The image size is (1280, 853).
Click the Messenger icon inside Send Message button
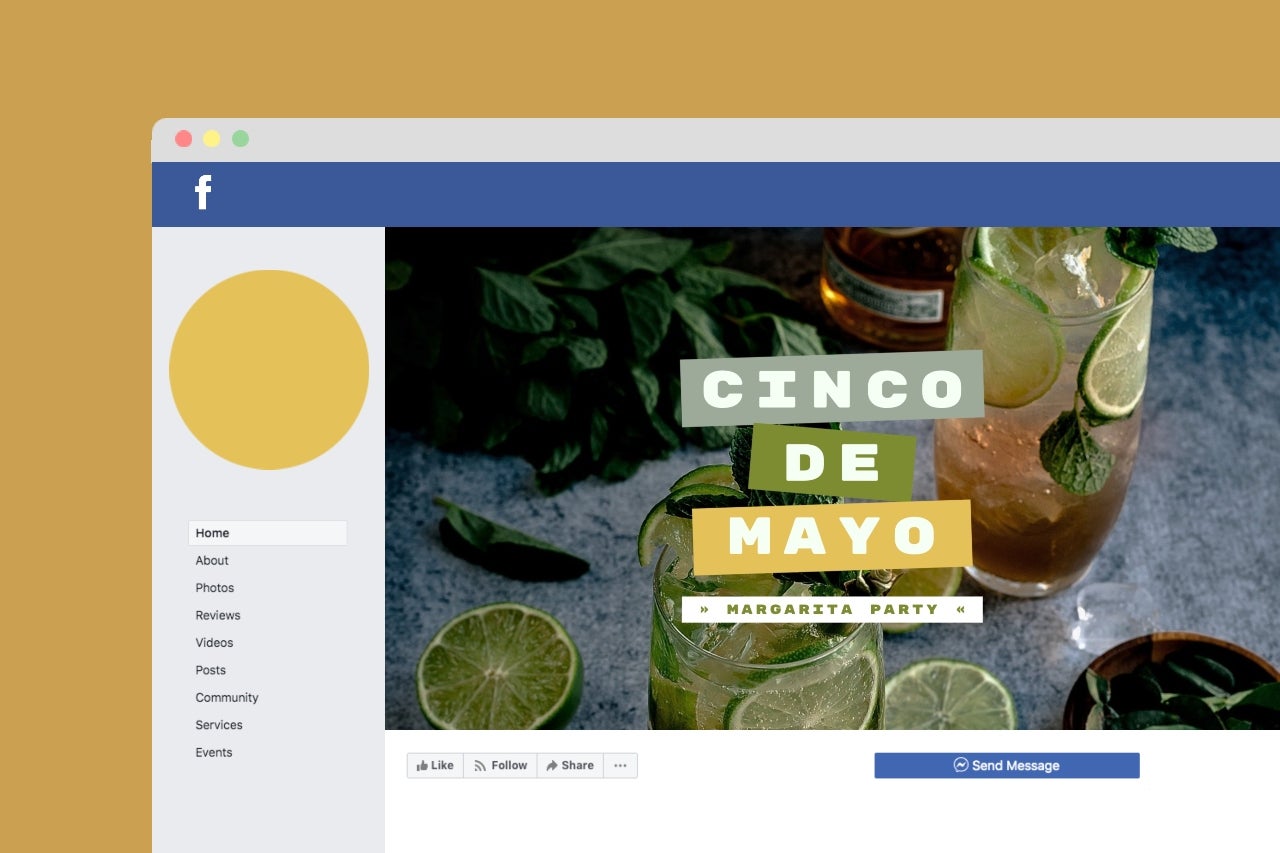959,764
